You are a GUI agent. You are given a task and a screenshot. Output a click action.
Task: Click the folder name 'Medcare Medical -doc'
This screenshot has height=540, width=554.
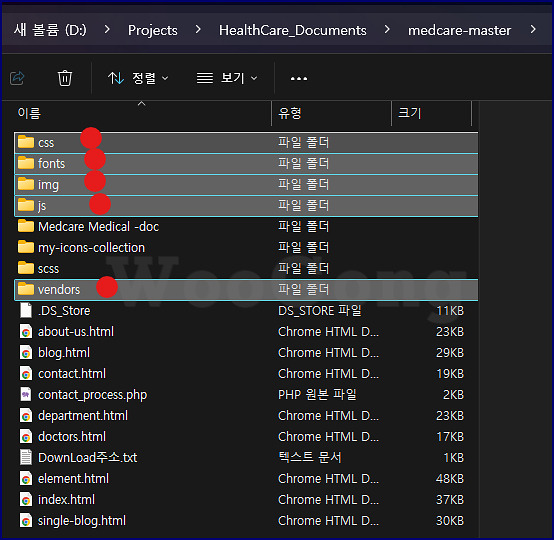99,226
